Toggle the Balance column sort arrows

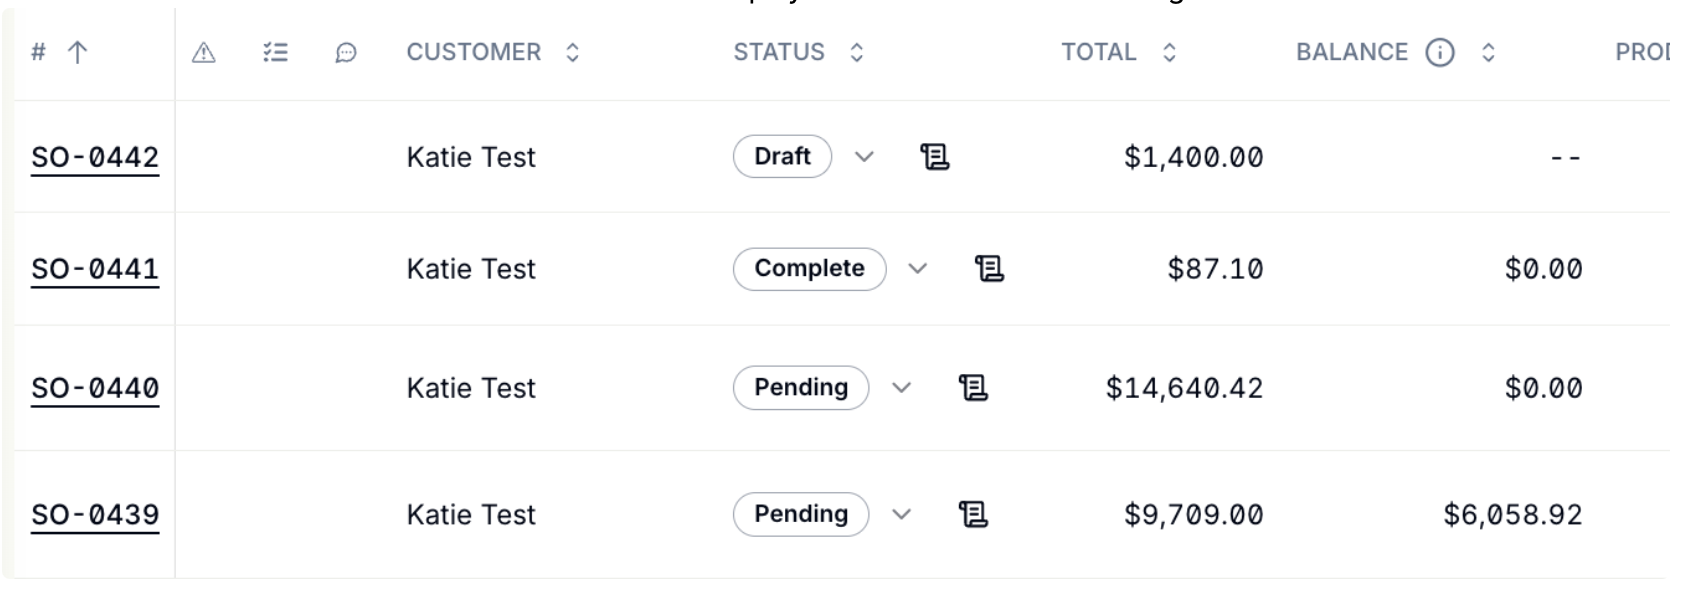pyautogui.click(x=1488, y=52)
